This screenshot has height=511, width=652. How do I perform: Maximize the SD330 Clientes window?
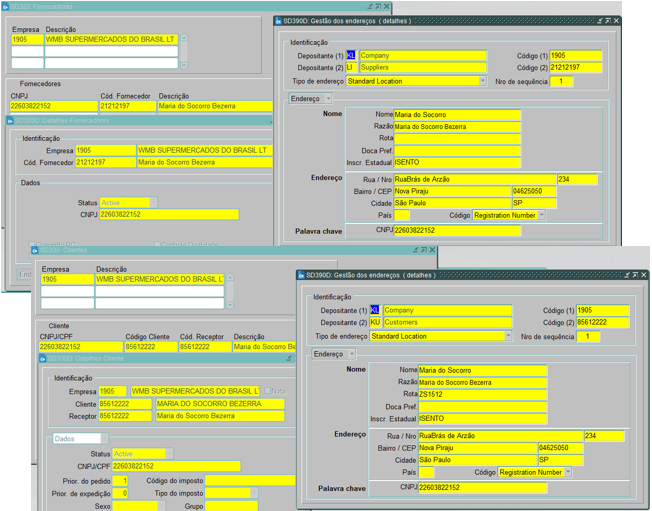tap(424, 250)
